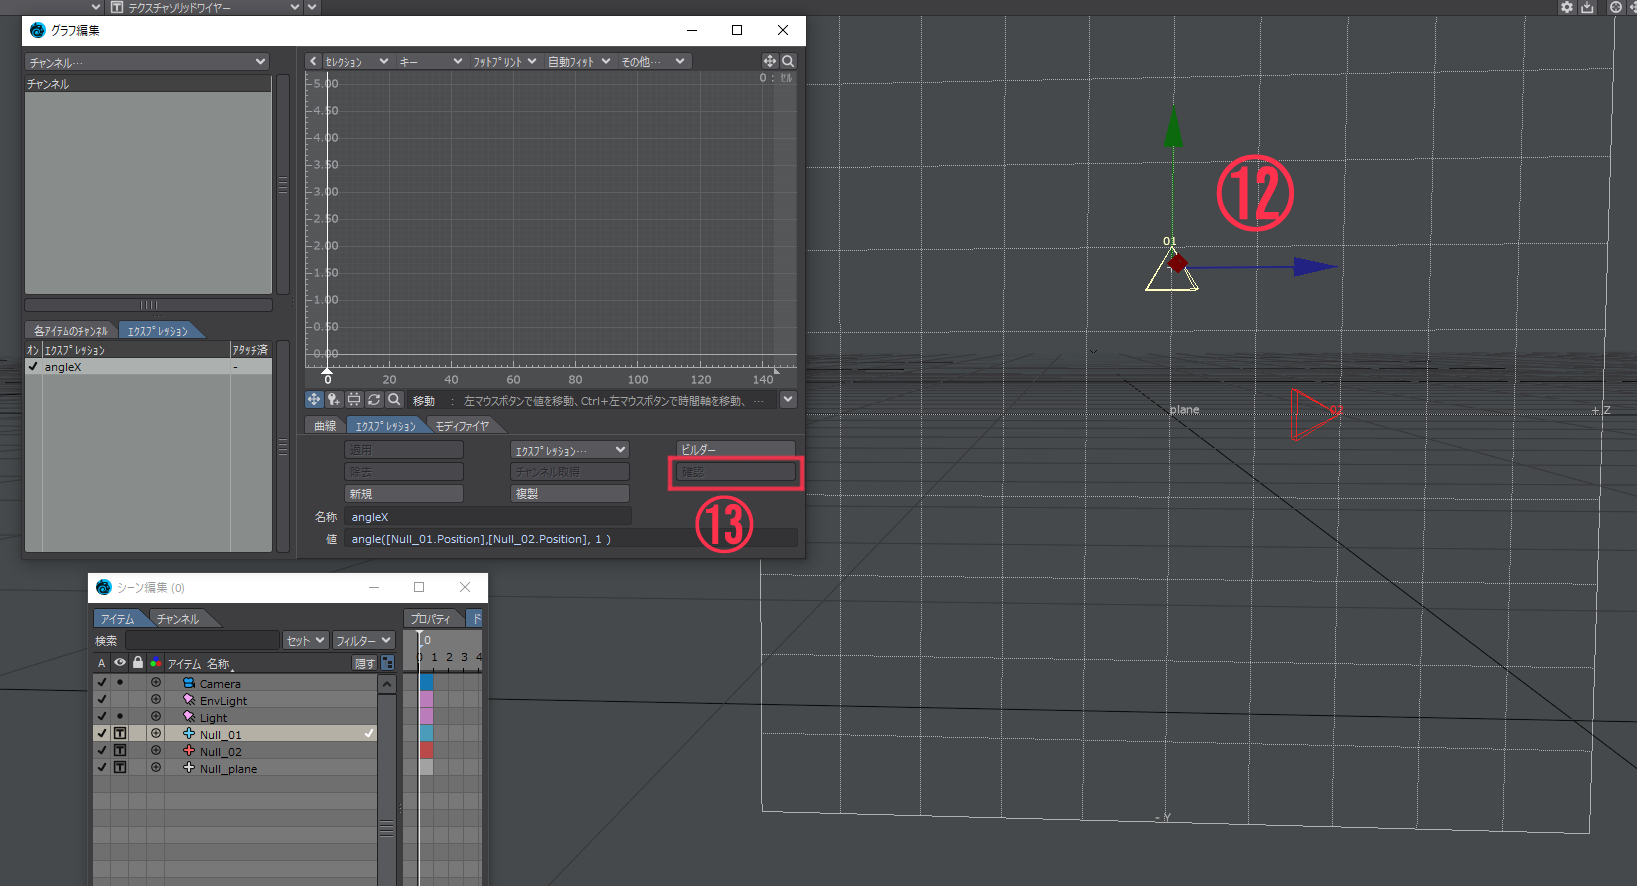This screenshot has width=1637, height=886.
Task: Select the move tool icon below the graph
Action: (x=314, y=399)
